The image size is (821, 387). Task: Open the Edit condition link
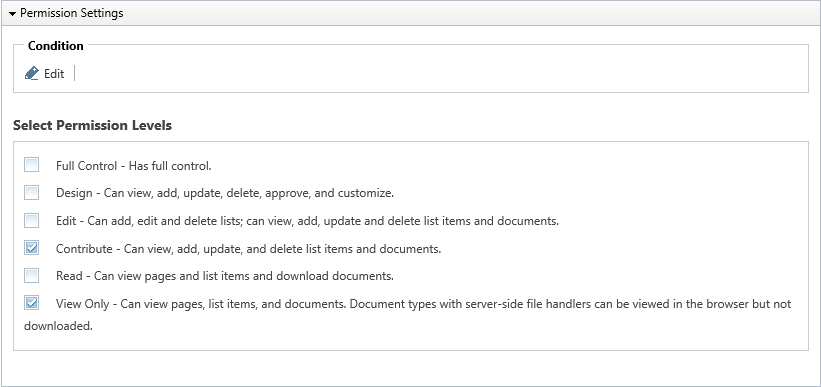[54, 74]
